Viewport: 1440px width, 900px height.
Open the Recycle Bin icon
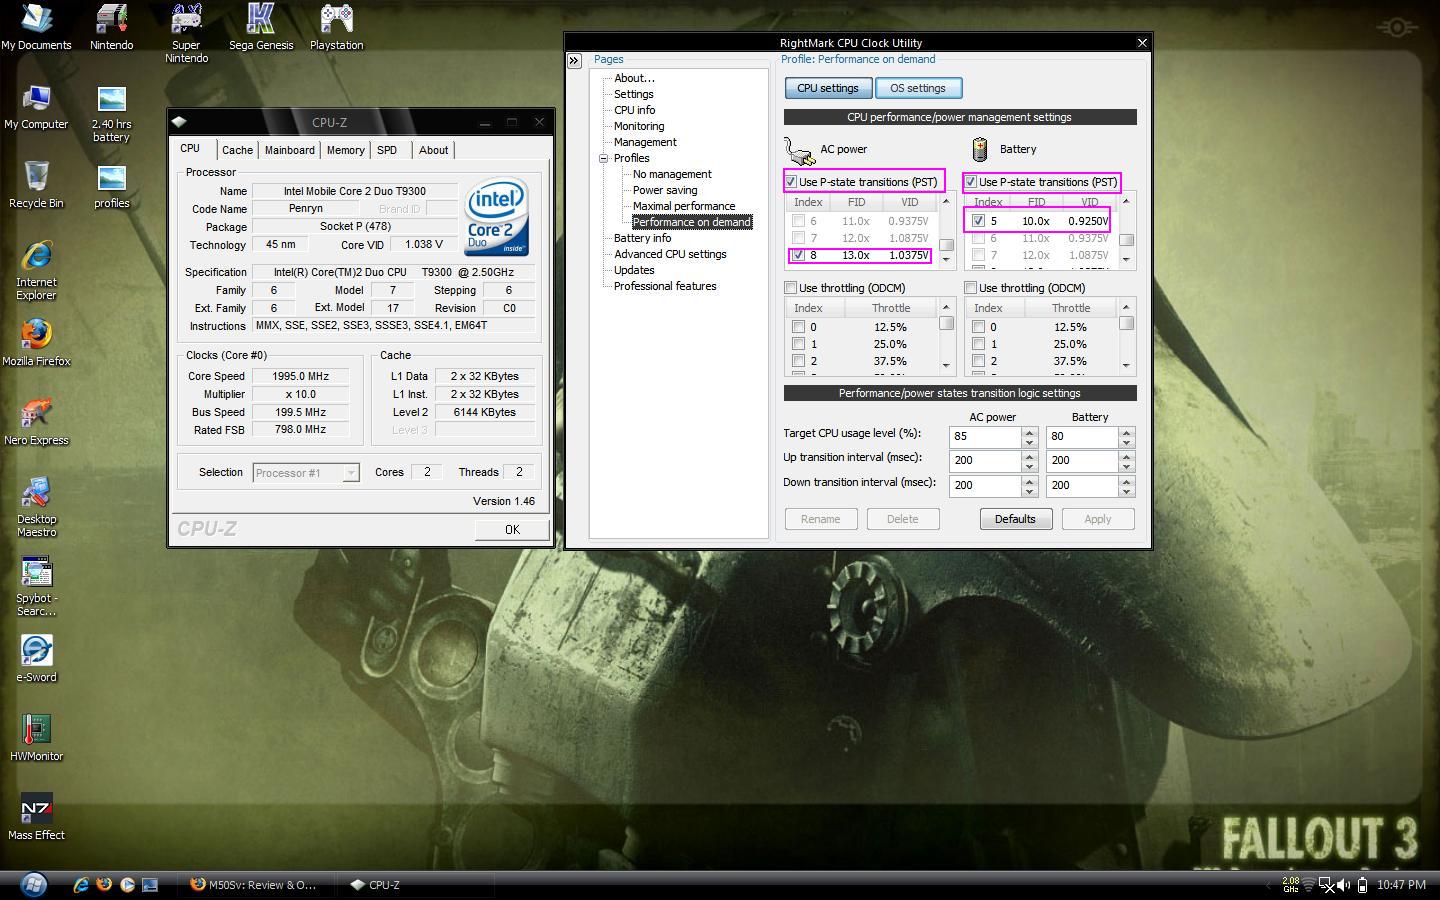click(36, 185)
